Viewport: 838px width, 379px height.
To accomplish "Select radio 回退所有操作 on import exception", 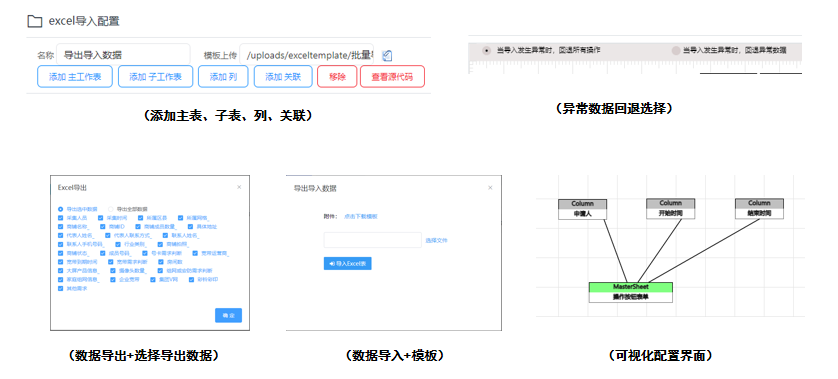I will click(x=486, y=51).
